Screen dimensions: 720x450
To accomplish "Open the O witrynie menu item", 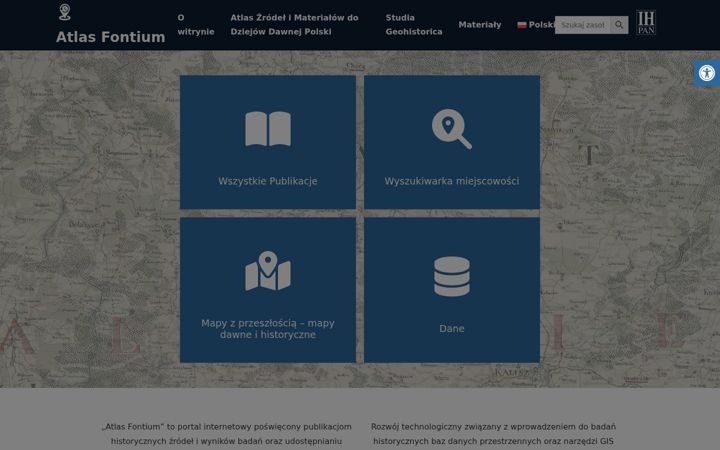I will coord(196,25).
